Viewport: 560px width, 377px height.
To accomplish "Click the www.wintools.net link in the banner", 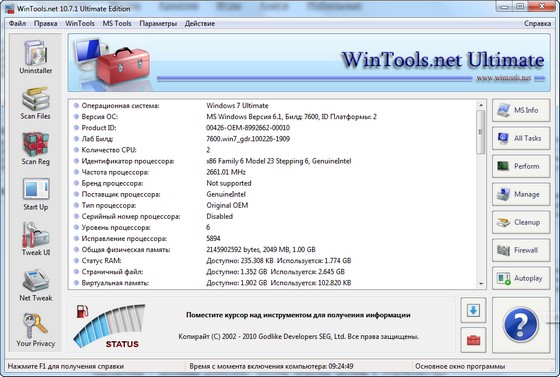I will (504, 78).
